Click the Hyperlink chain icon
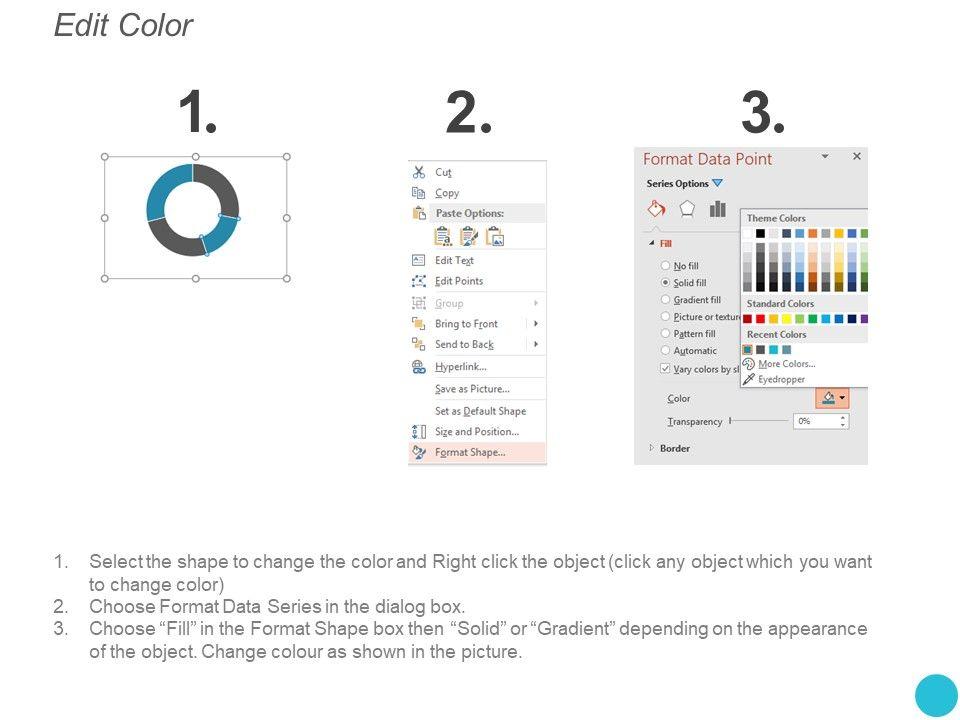The width and height of the screenshot is (960, 720). pyautogui.click(x=418, y=367)
